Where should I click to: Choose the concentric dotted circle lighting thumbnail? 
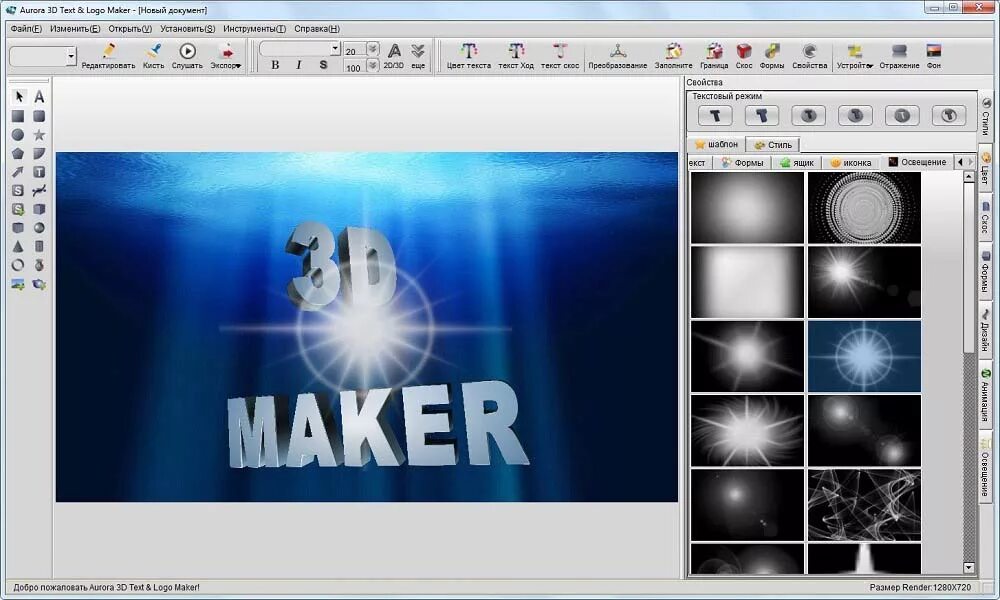864,207
